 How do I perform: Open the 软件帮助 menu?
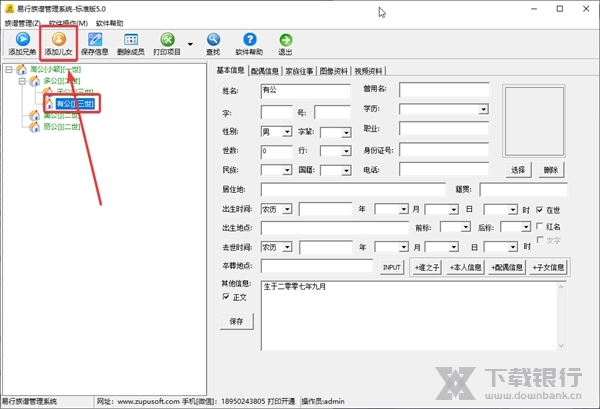[x=109, y=23]
